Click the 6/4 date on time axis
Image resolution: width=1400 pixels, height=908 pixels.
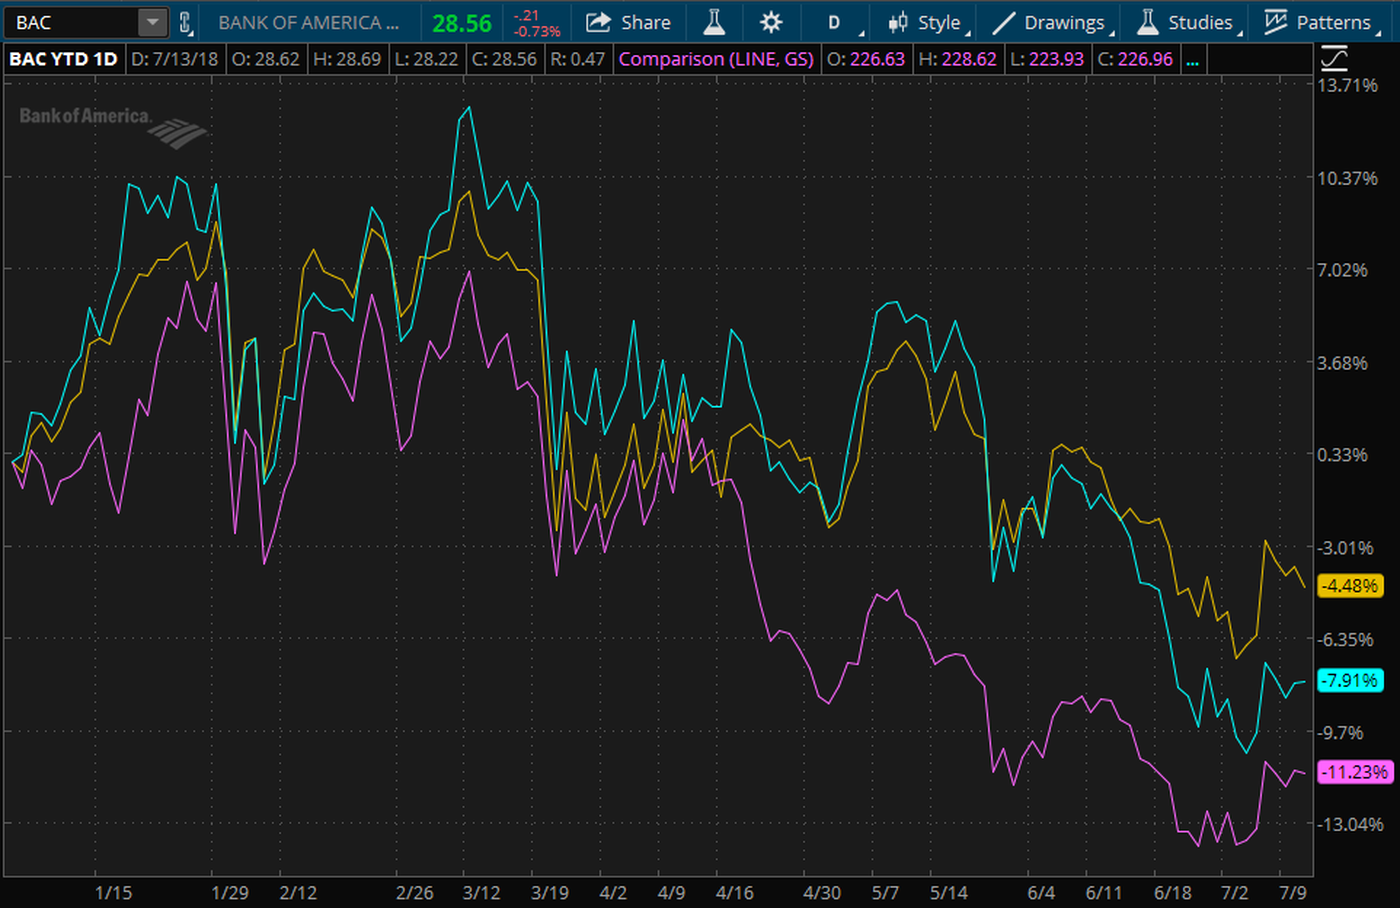pos(1041,892)
